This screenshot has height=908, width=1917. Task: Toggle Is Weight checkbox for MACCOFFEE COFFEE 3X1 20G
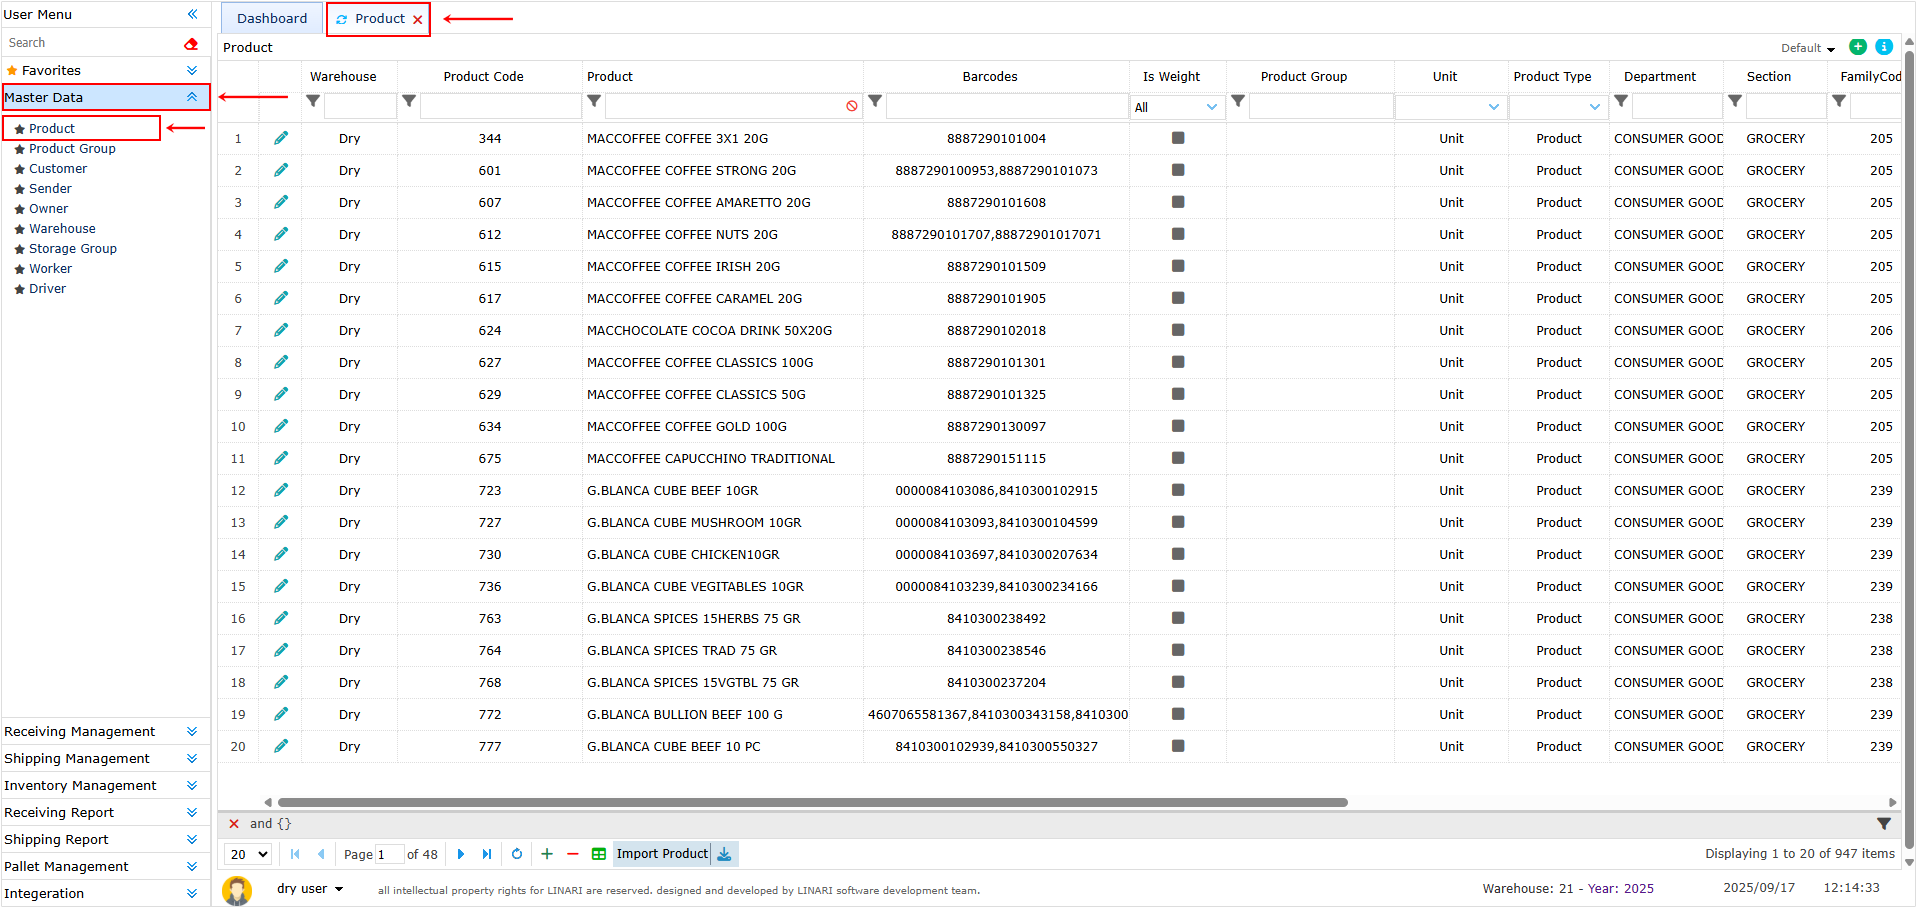pos(1178,138)
